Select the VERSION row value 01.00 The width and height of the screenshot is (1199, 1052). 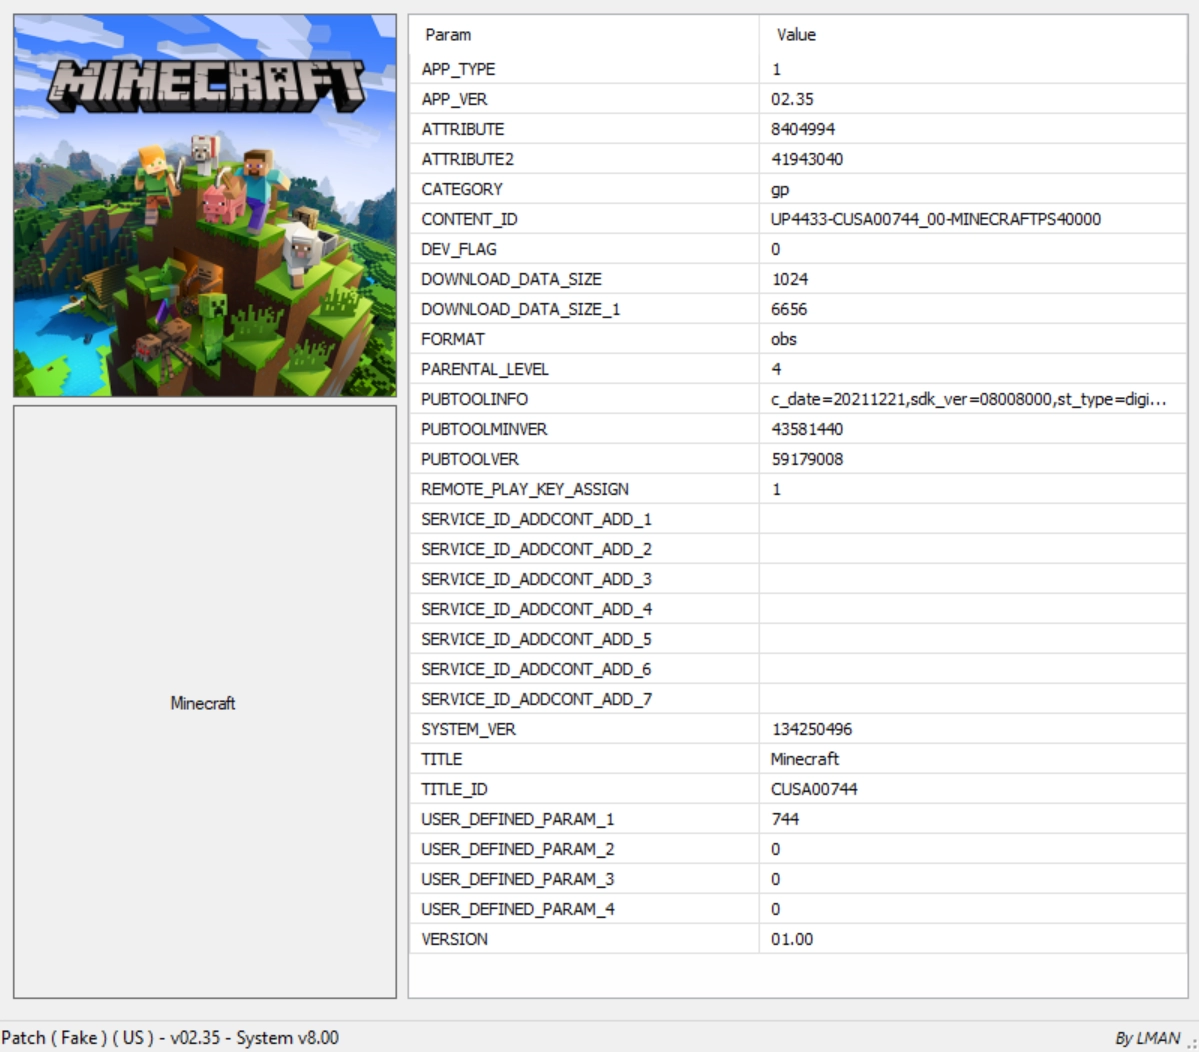792,939
